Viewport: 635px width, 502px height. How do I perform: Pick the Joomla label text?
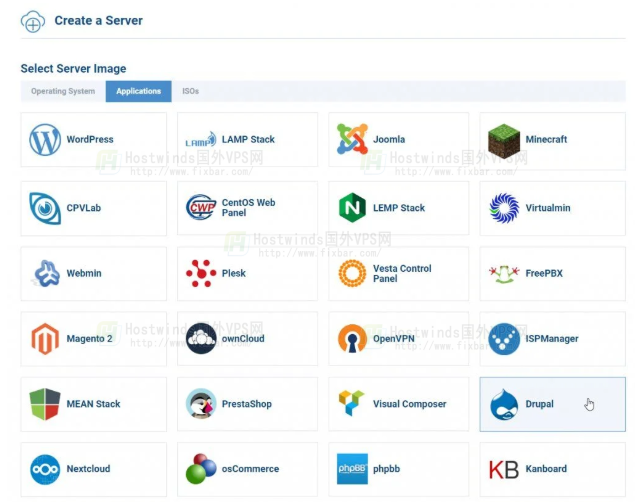click(x=389, y=139)
